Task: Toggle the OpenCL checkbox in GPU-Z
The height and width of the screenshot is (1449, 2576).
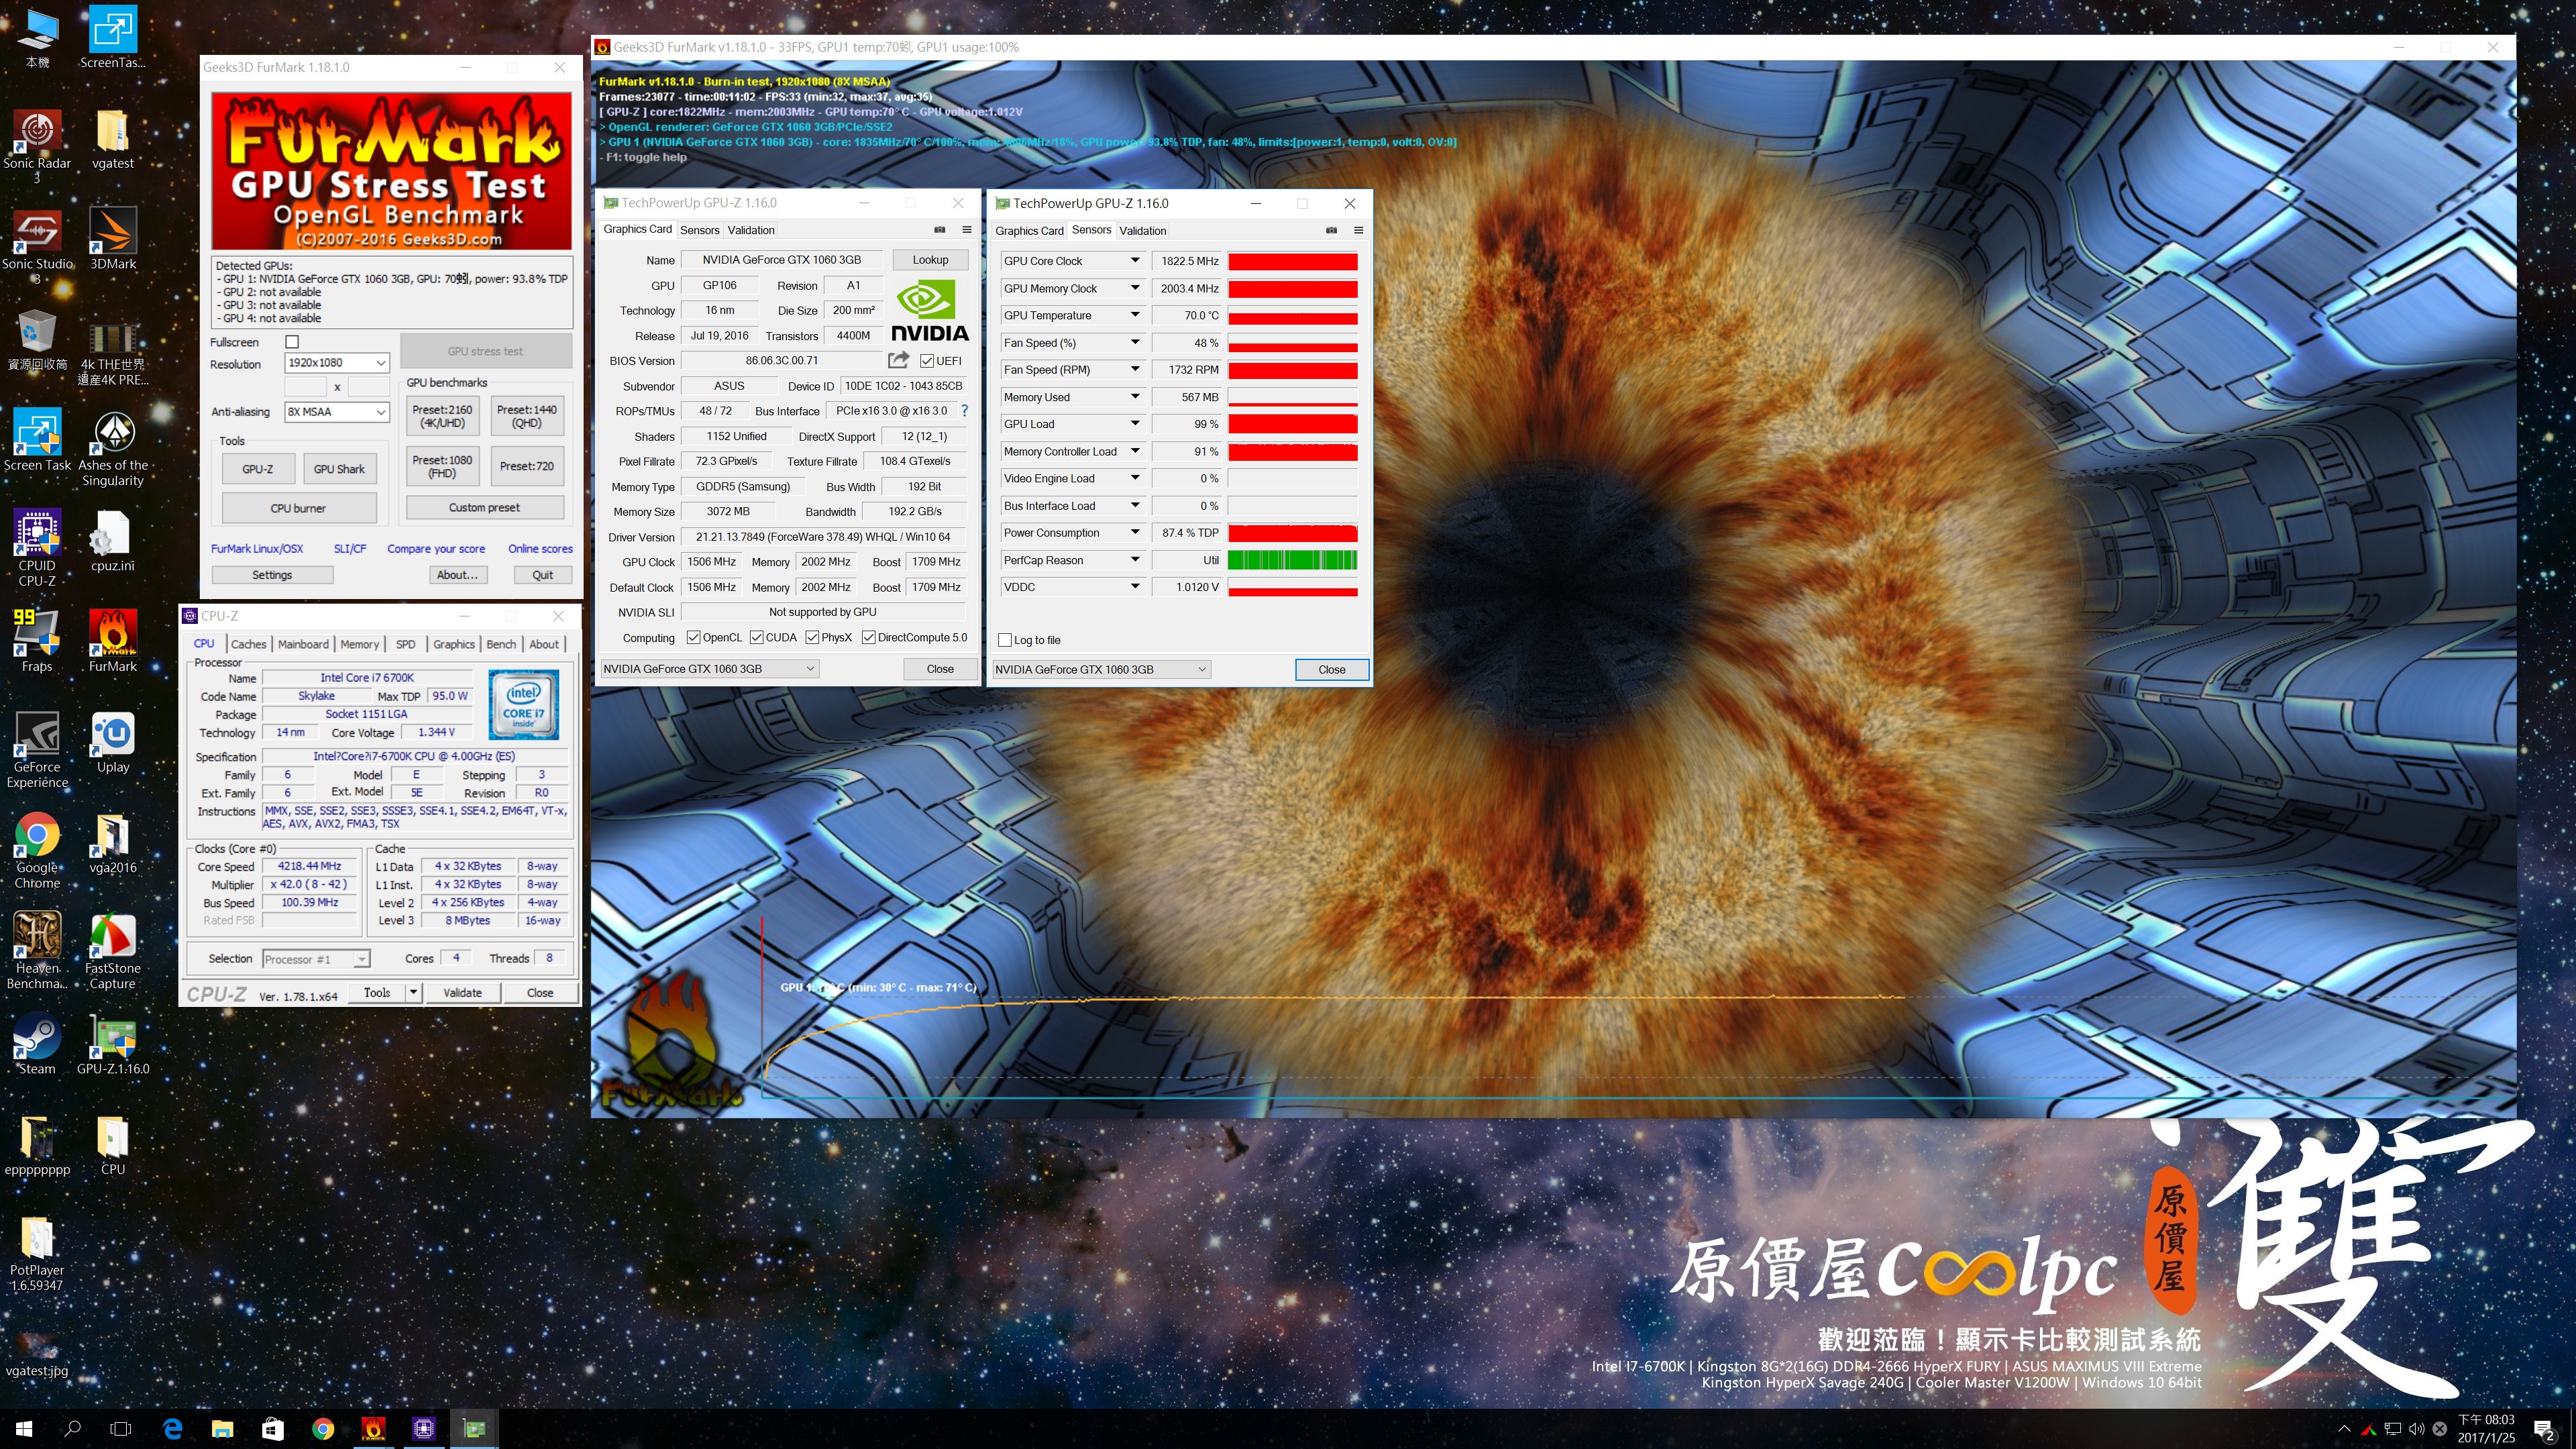Action: (x=693, y=638)
